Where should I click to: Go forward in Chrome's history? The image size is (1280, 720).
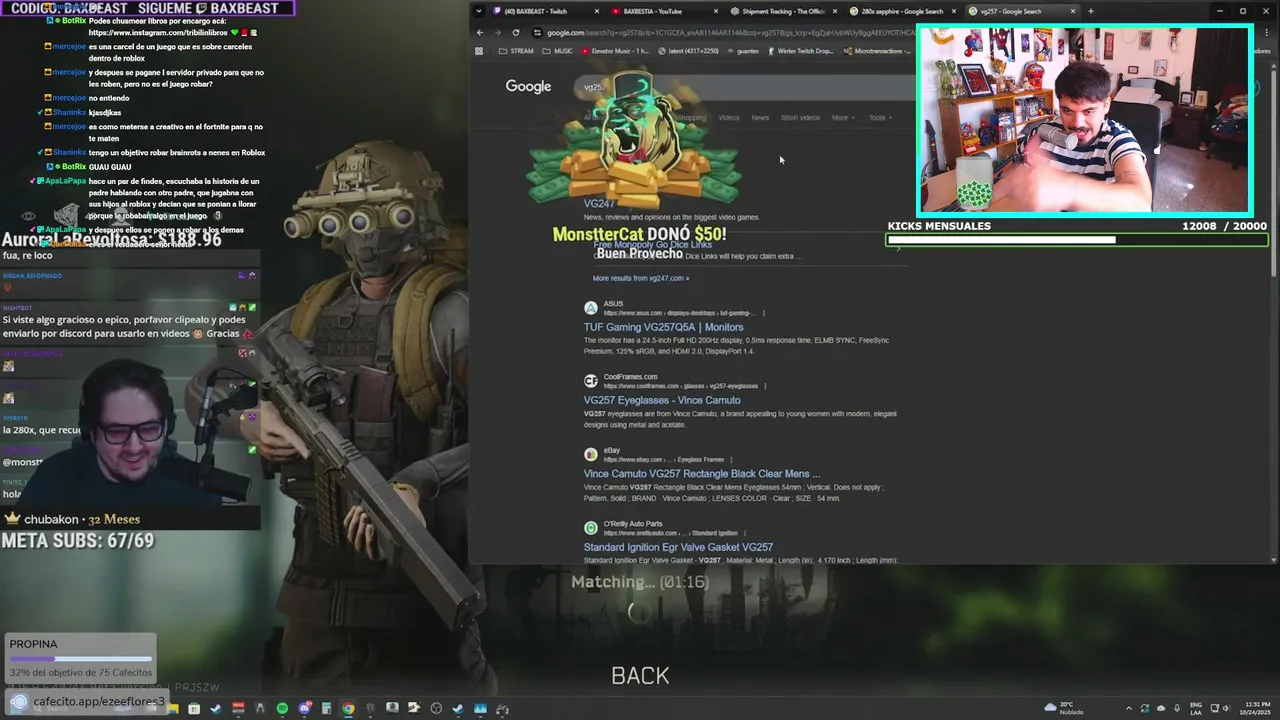(498, 32)
